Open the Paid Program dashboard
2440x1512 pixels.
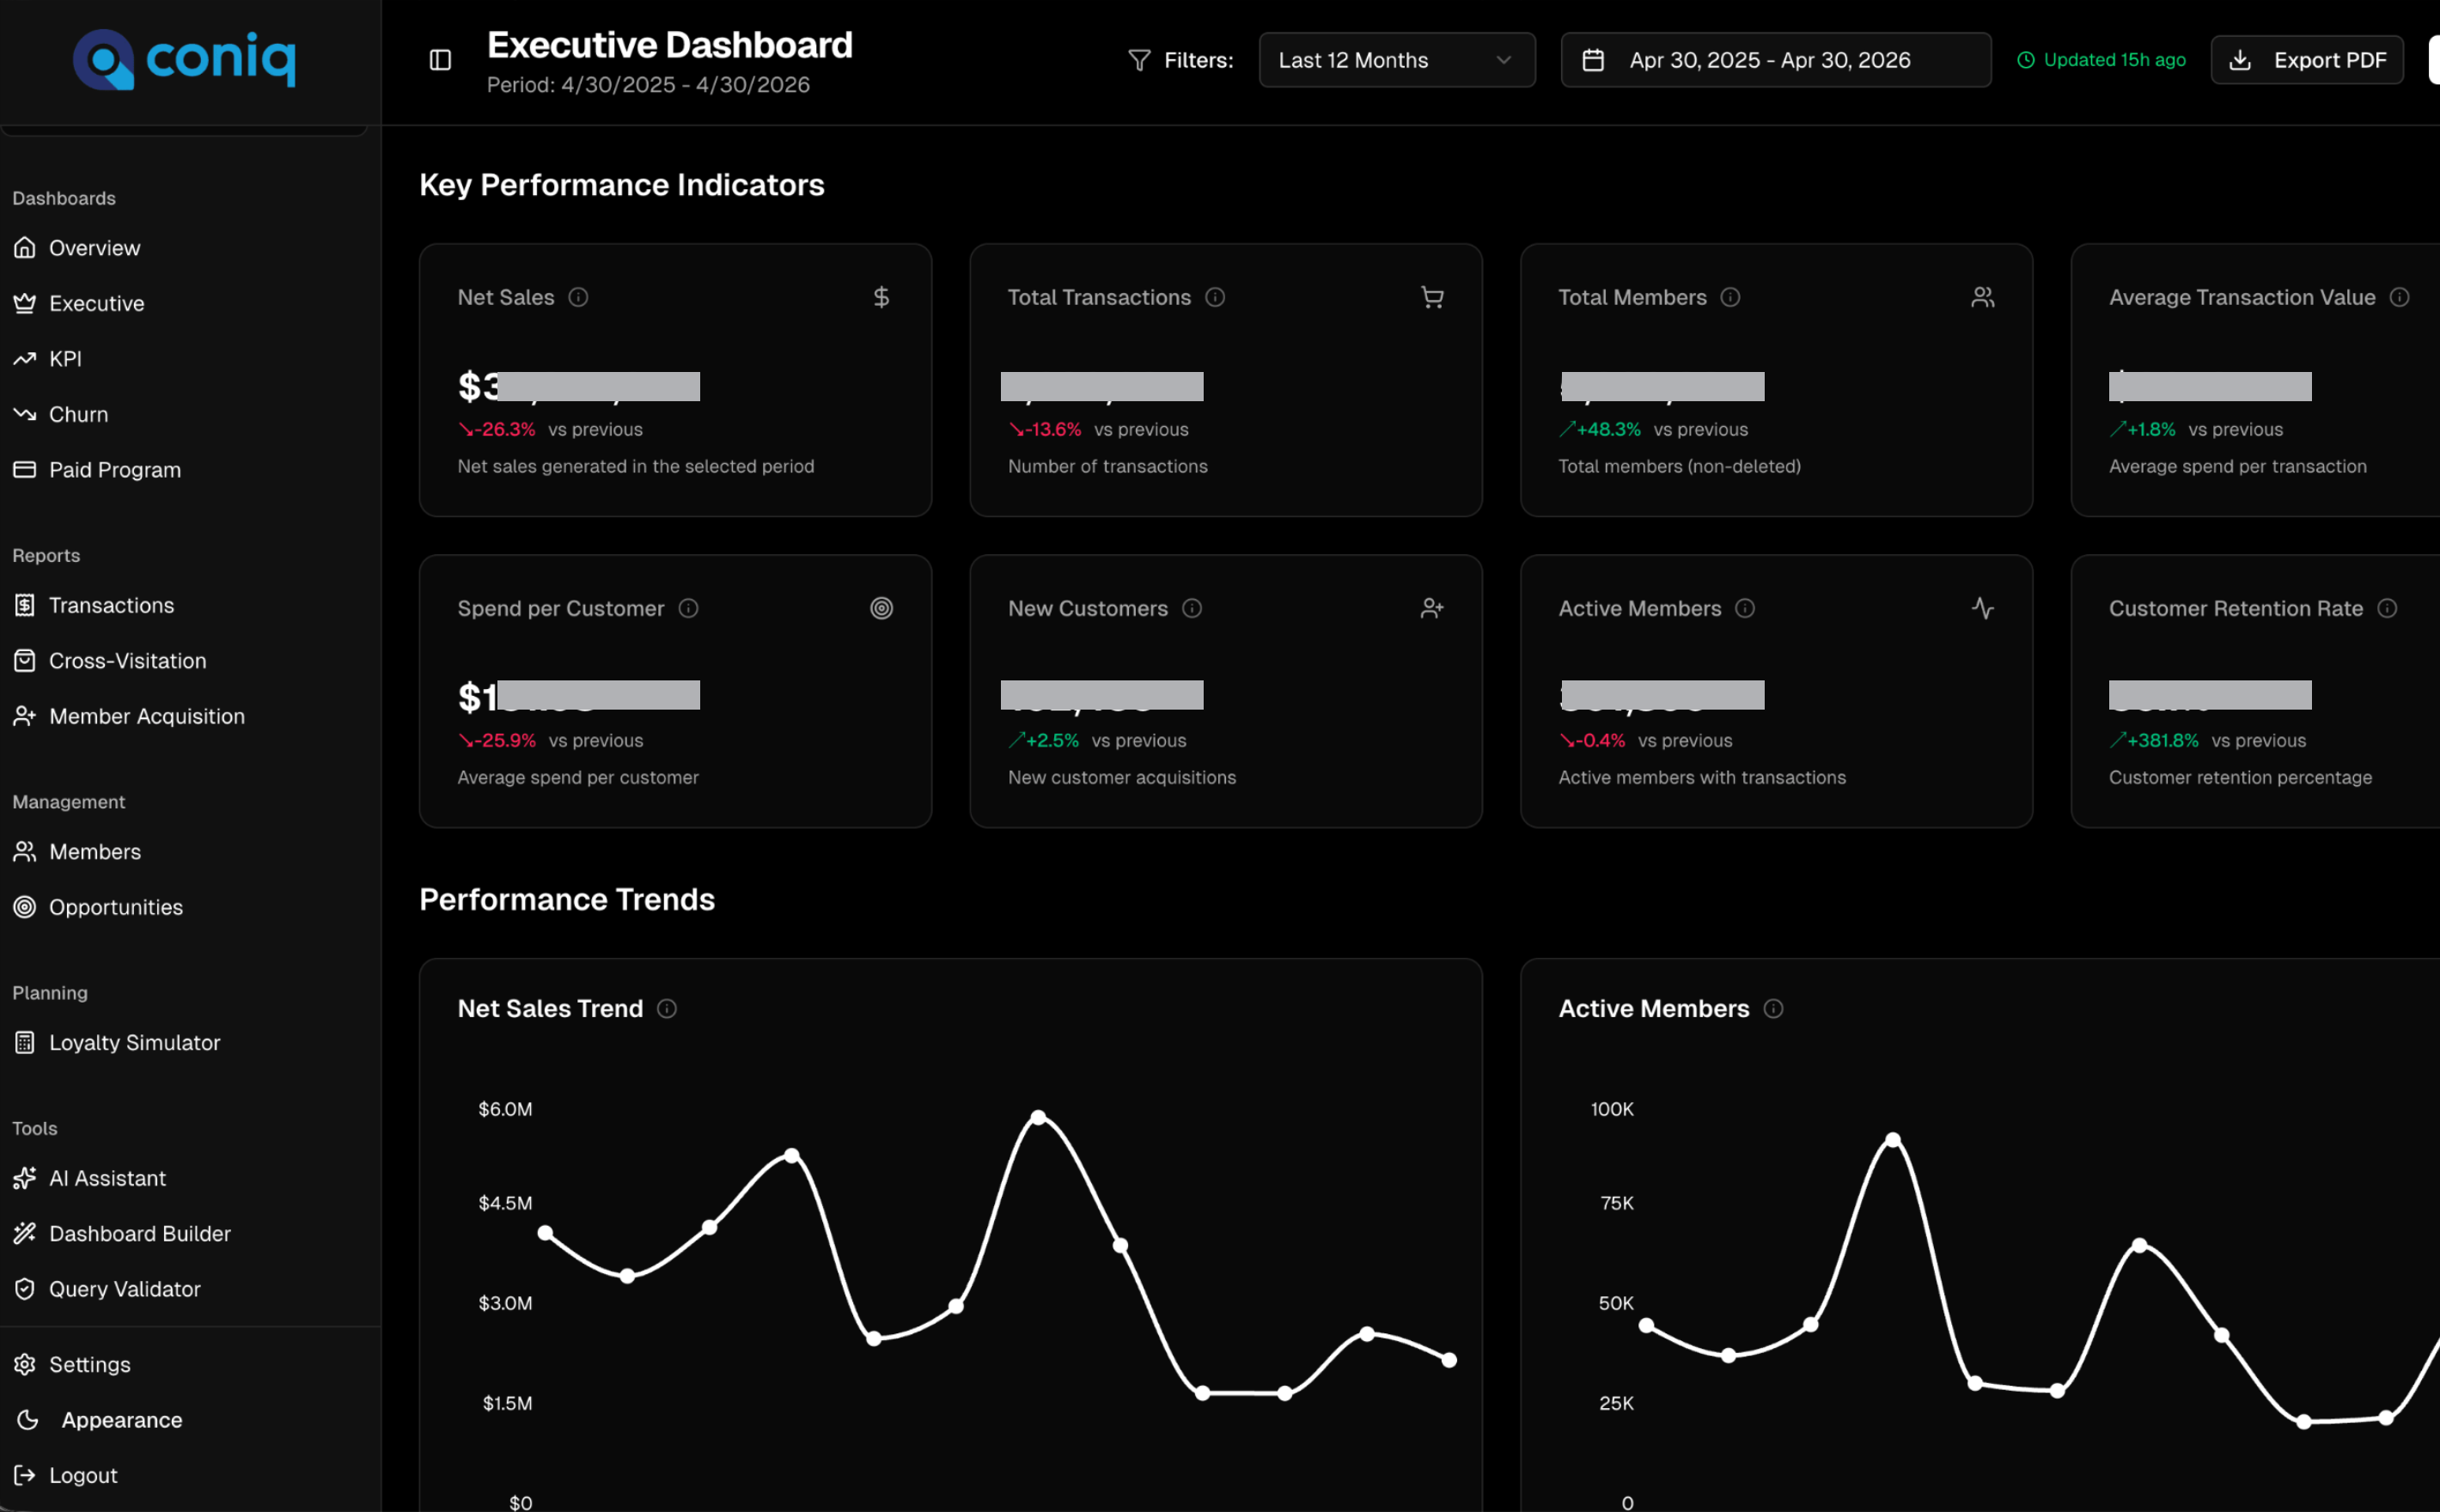(115, 470)
